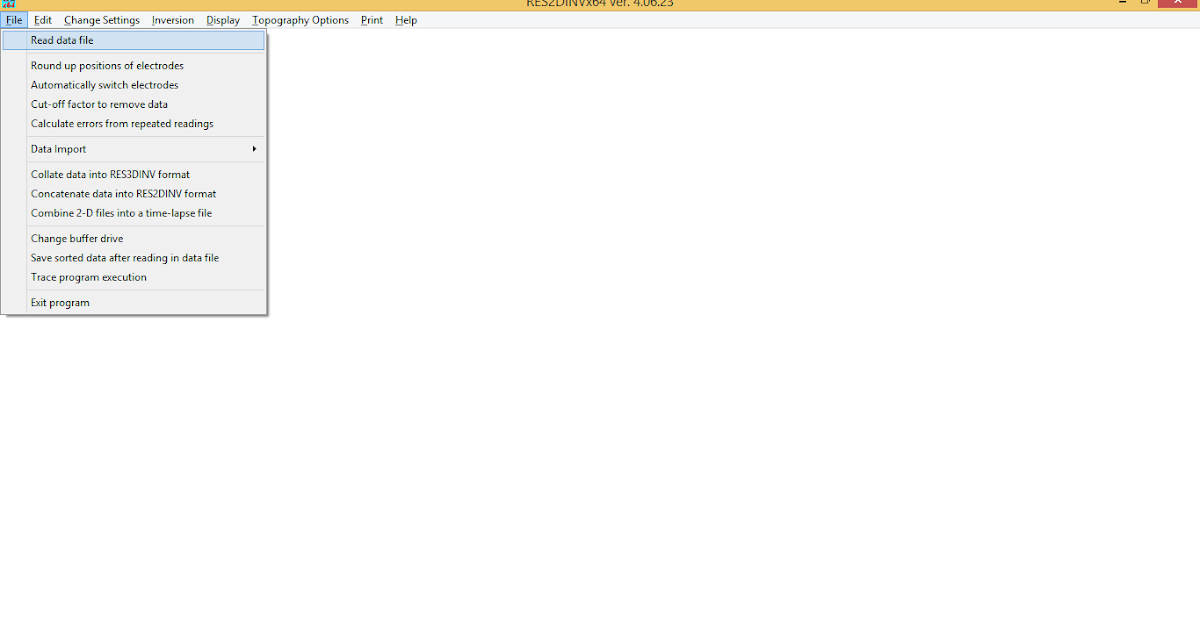Click the RES2DINV application icon in title bar
Image resolution: width=1200 pixels, height=630 pixels.
(9, 3)
